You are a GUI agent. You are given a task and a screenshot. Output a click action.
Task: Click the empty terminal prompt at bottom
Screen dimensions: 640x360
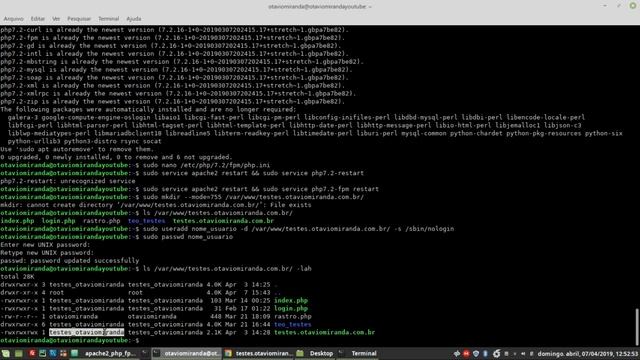70,340
